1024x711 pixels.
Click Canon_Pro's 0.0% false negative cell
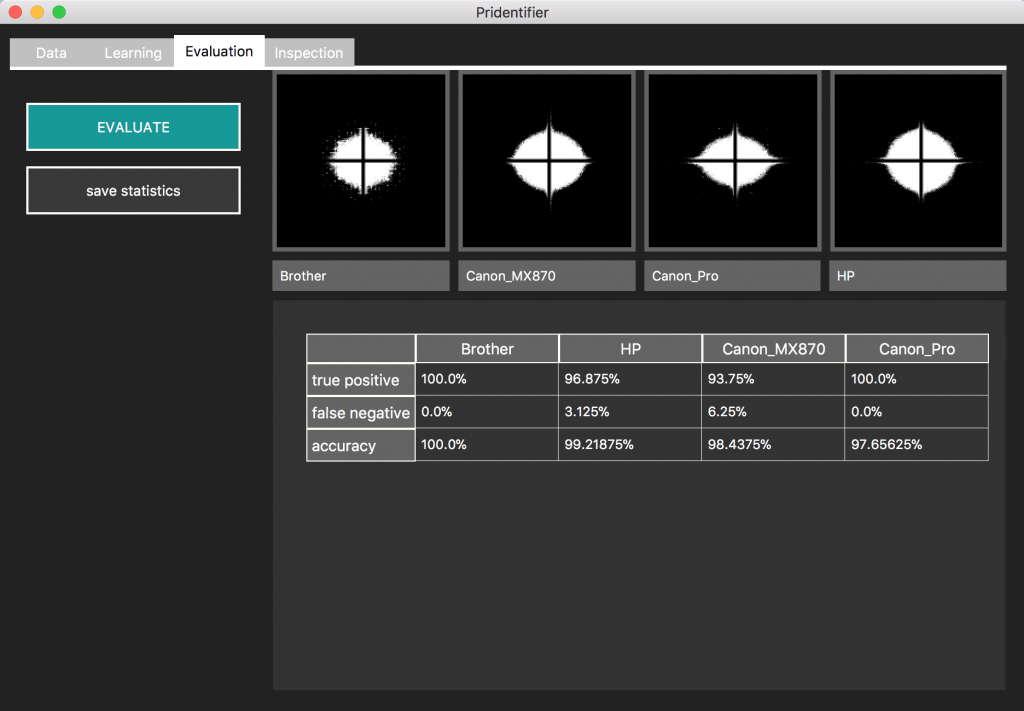[916, 412]
